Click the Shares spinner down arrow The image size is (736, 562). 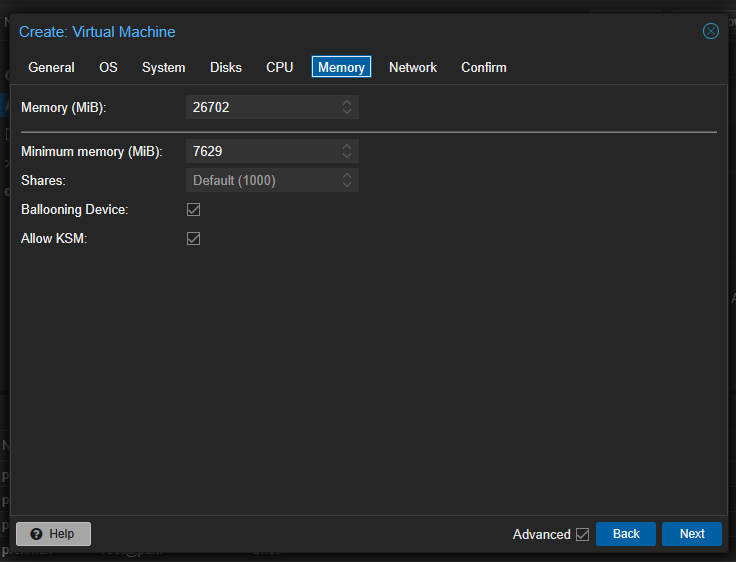click(x=347, y=185)
